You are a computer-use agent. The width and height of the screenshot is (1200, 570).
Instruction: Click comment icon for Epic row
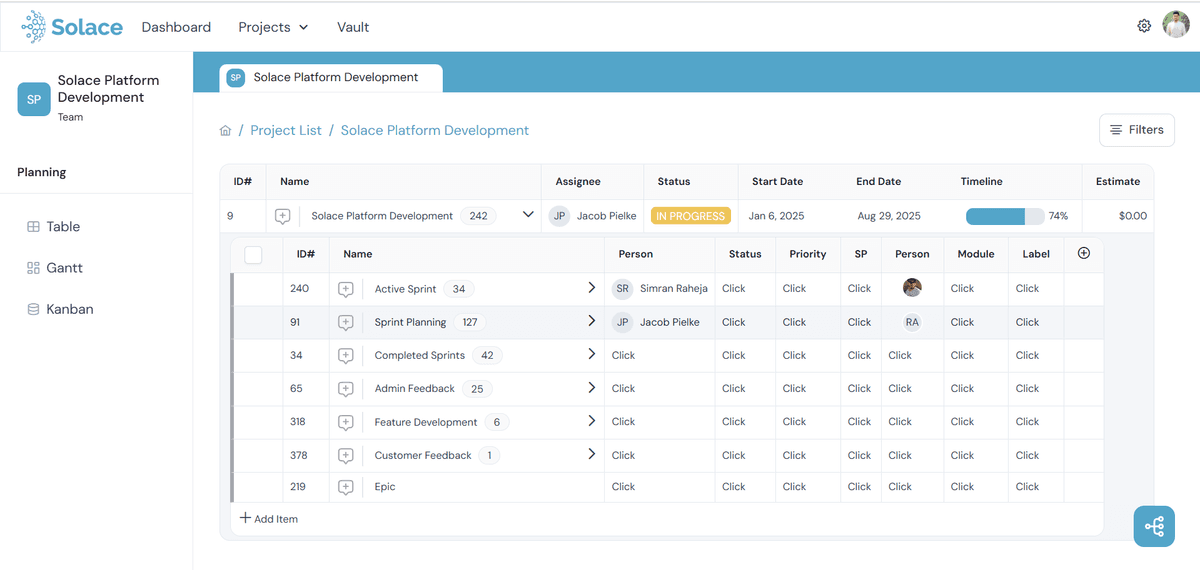pyautogui.click(x=346, y=487)
